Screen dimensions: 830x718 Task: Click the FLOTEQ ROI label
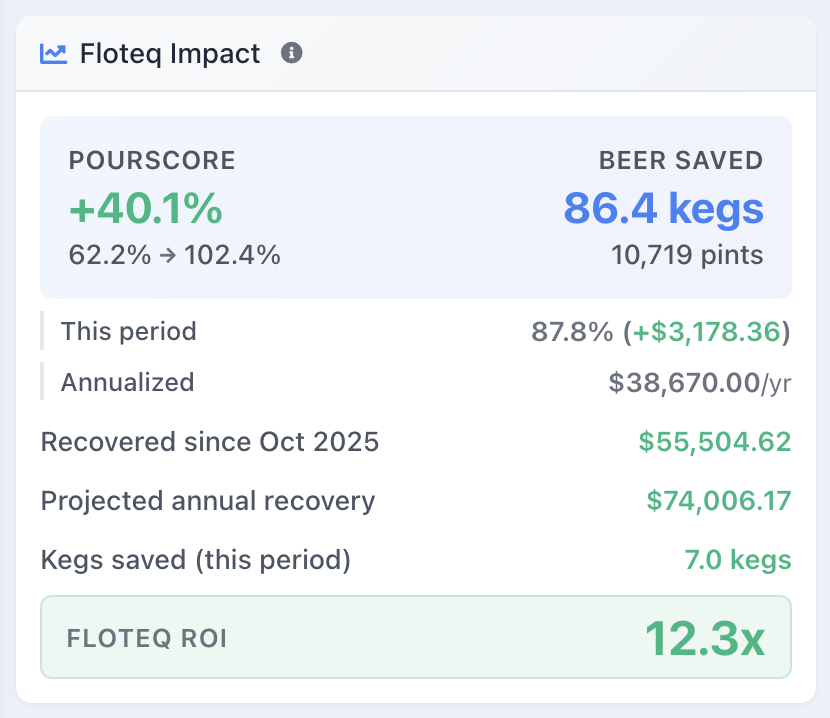coord(147,638)
